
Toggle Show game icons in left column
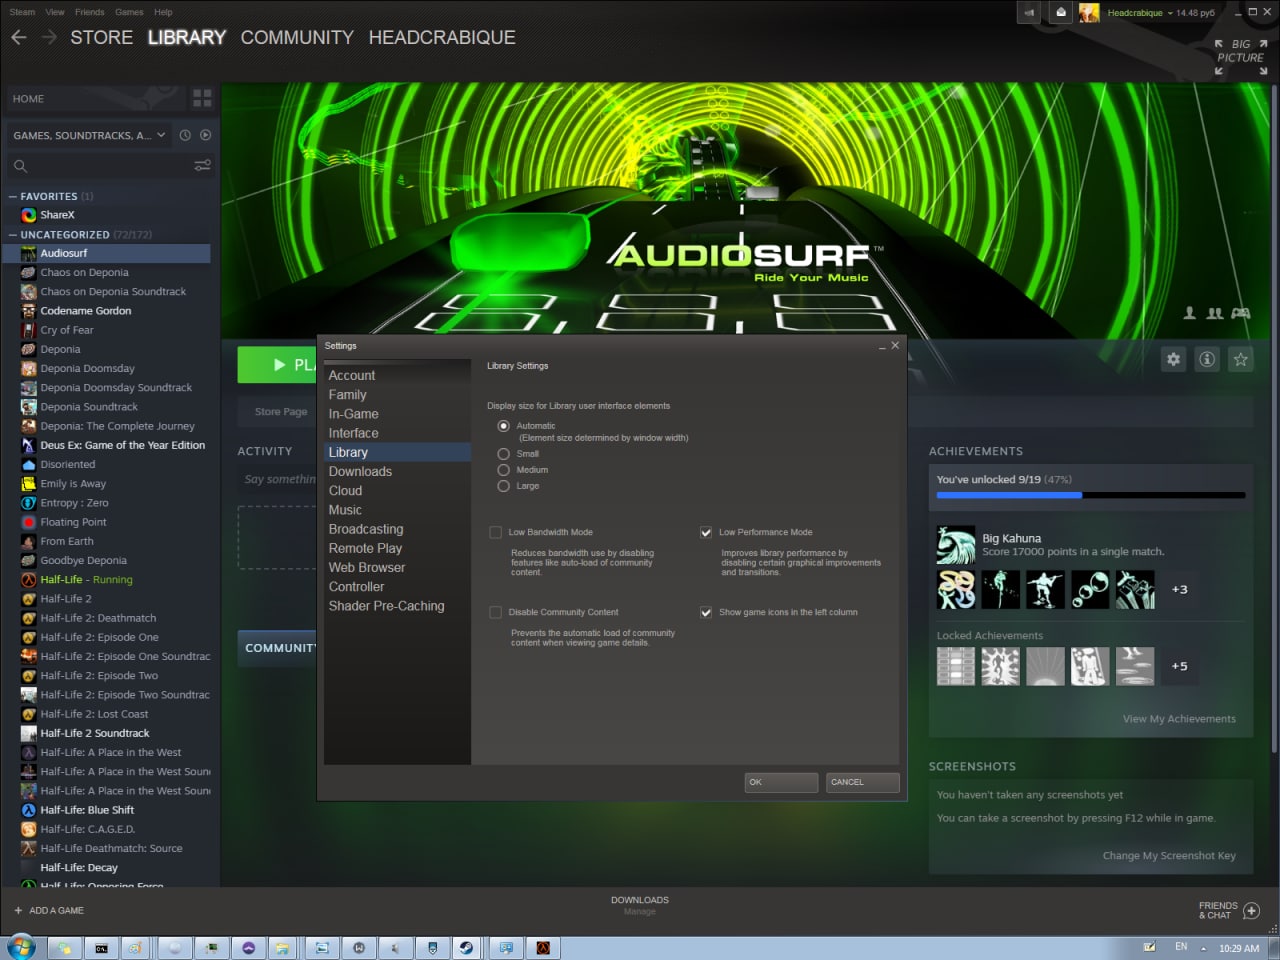[706, 612]
